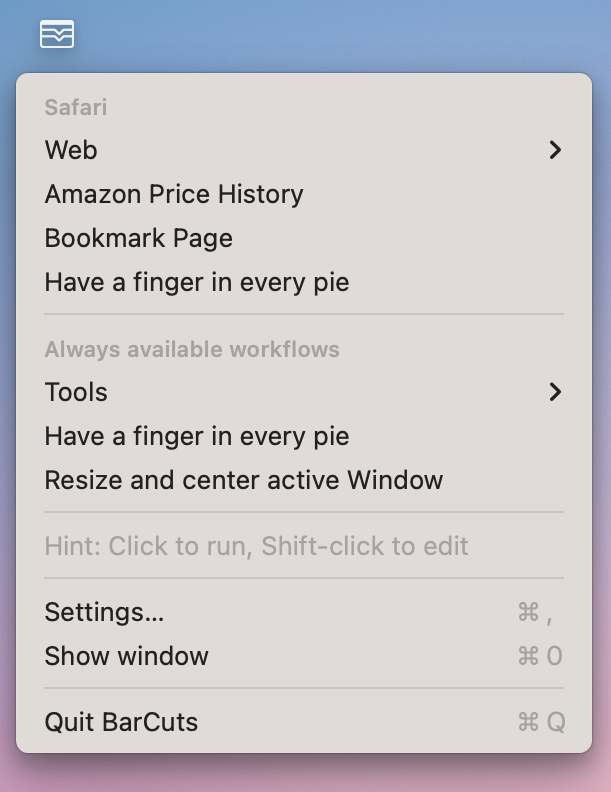
Task: Run the Bookmark Page workflow
Action: pyautogui.click(x=304, y=238)
